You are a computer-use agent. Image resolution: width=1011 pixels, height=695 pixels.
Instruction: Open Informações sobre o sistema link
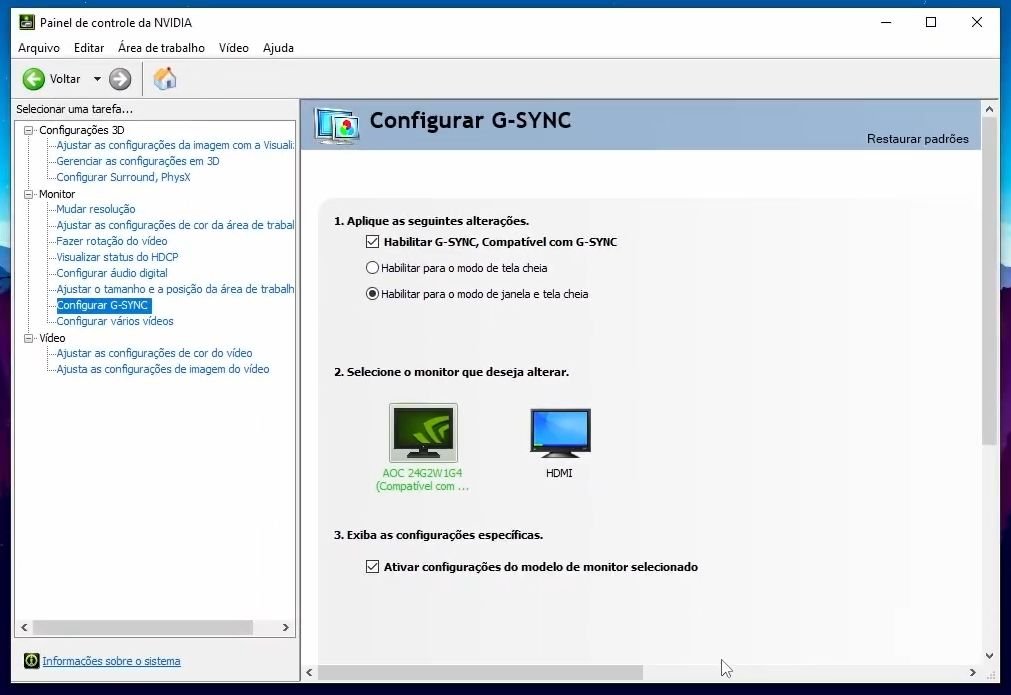(111, 661)
